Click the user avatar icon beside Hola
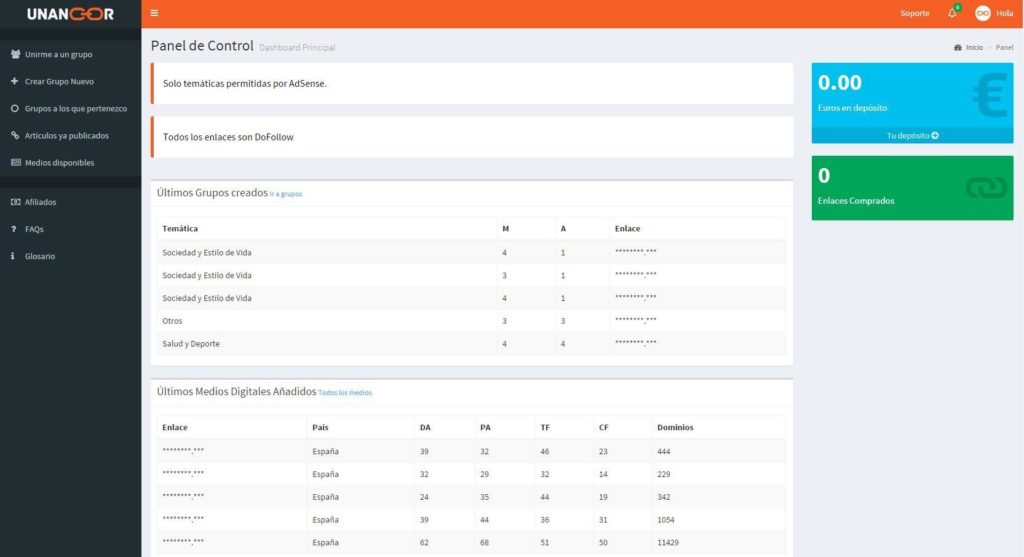This screenshot has height=557, width=1024. (x=982, y=13)
